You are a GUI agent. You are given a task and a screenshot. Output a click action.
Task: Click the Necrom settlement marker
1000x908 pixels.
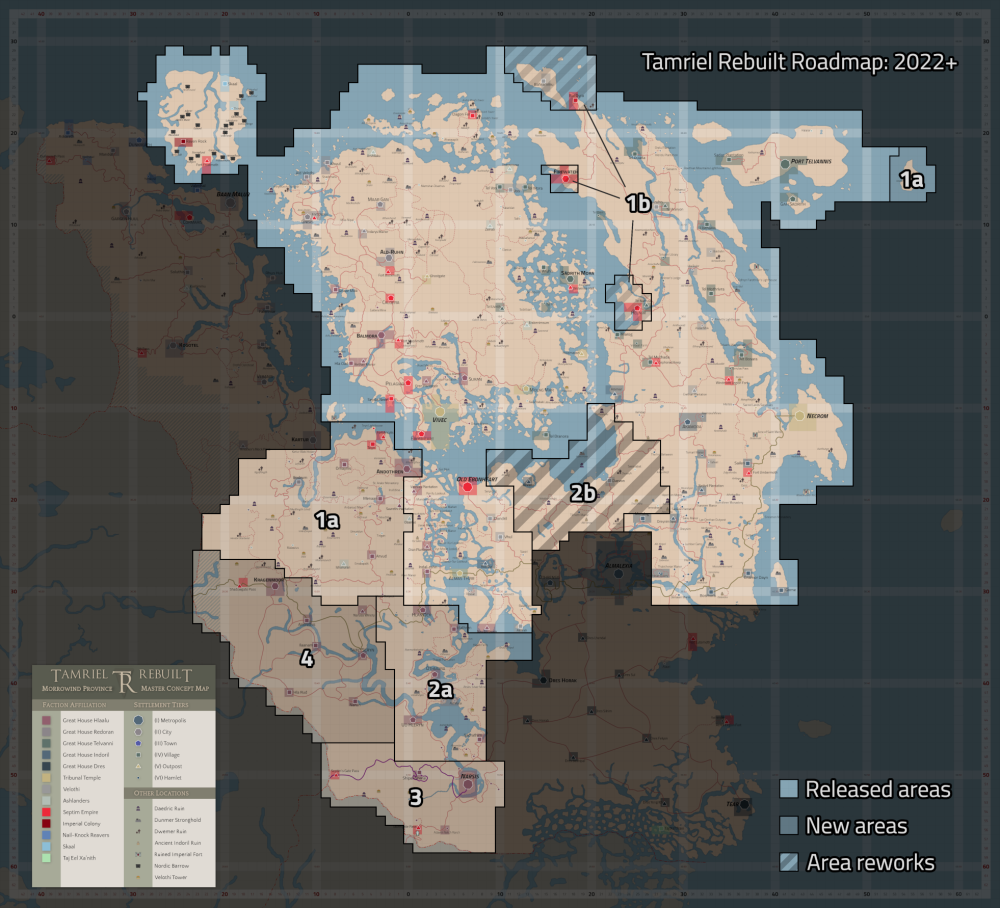[x=800, y=416]
